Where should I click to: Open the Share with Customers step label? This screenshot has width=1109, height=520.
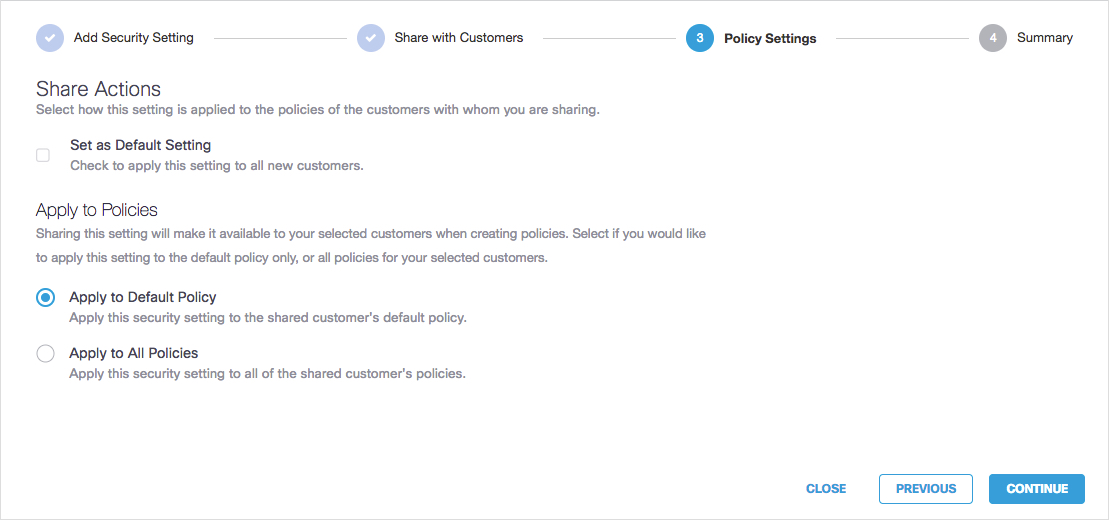[459, 38]
